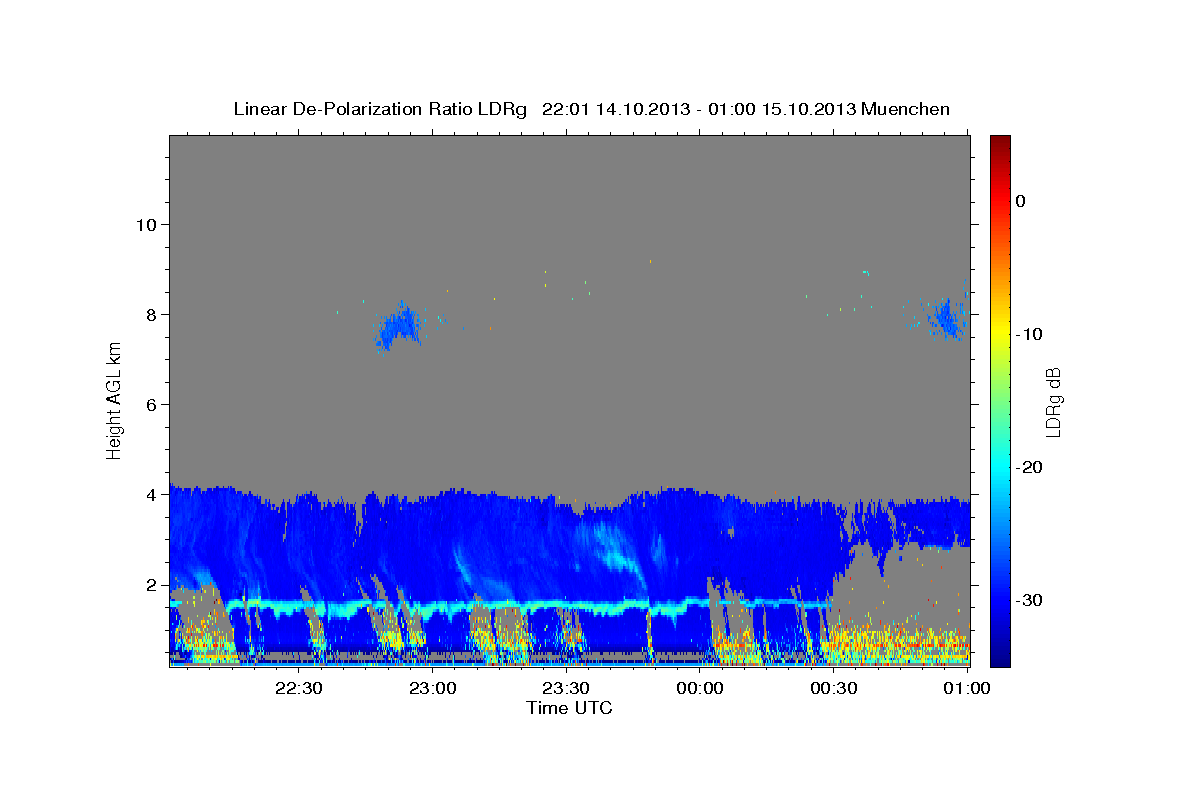The height and width of the screenshot is (800, 1200).
Task: Click the 'Height AGL km' axis label
Action: (x=115, y=400)
